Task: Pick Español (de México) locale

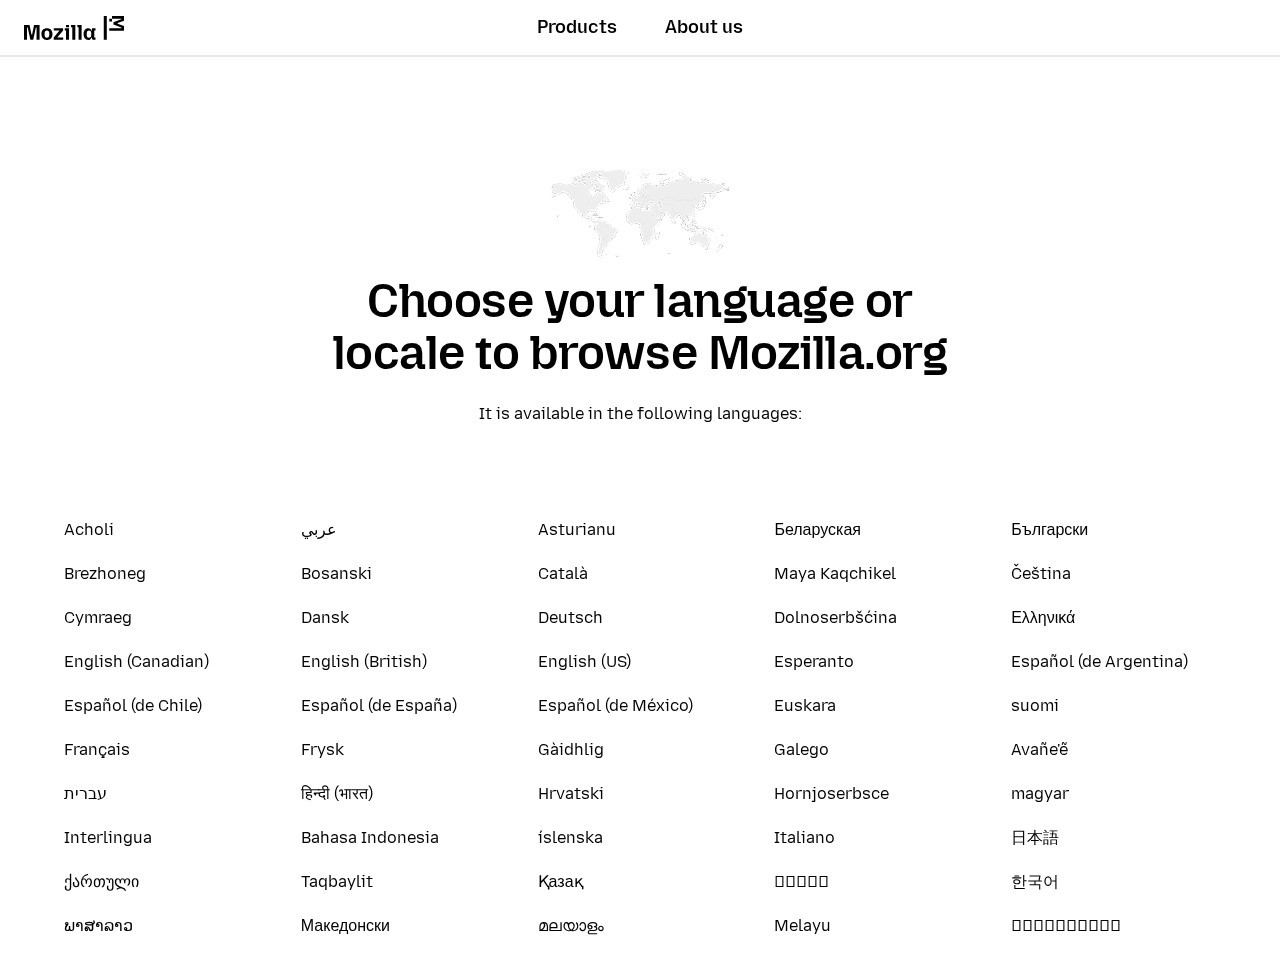Action: (x=615, y=705)
